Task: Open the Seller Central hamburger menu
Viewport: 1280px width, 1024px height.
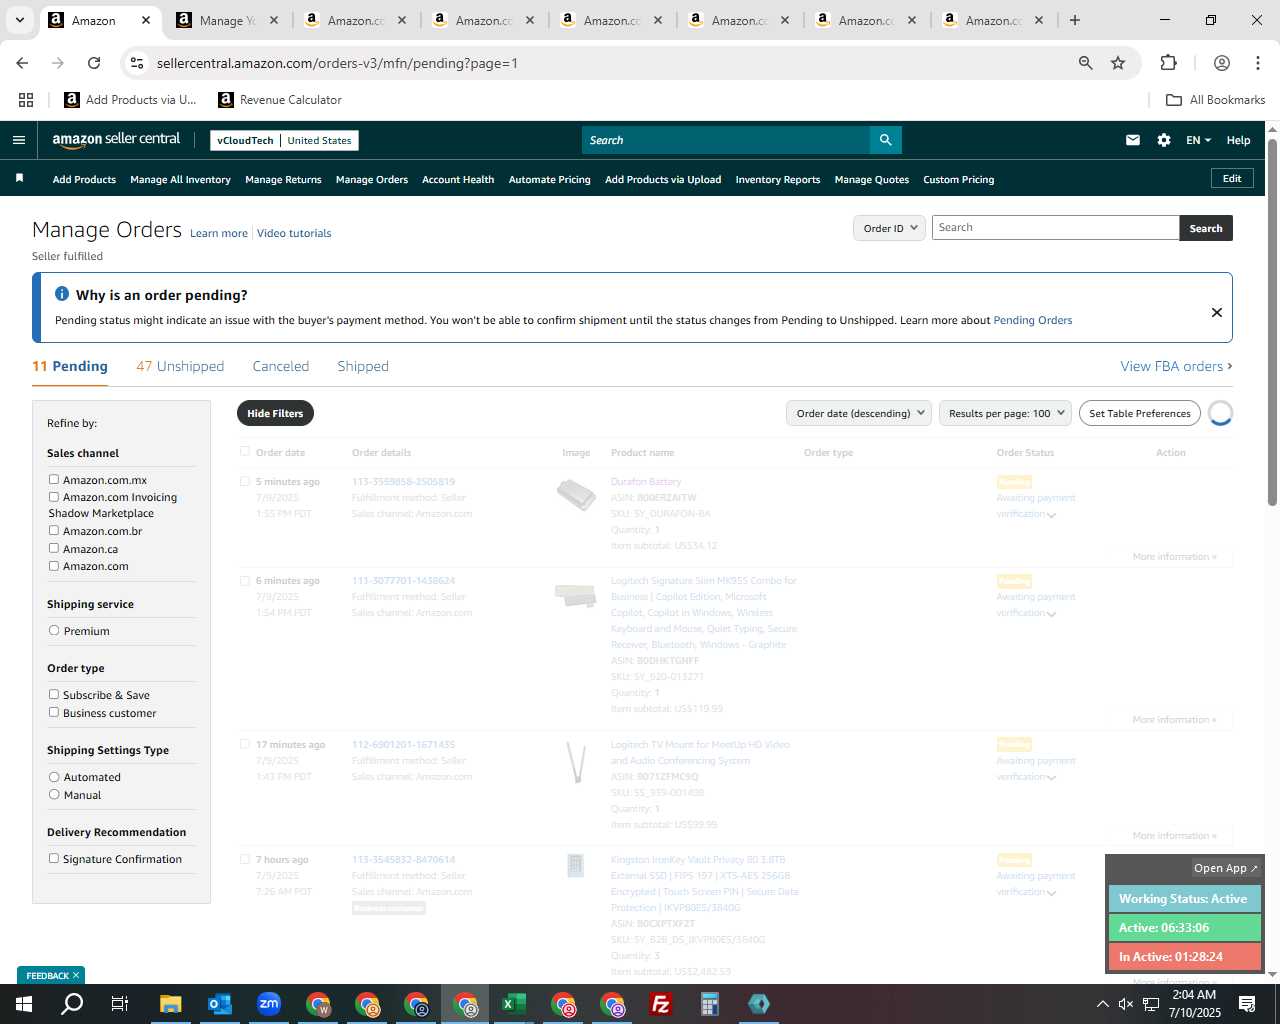Action: (18, 140)
